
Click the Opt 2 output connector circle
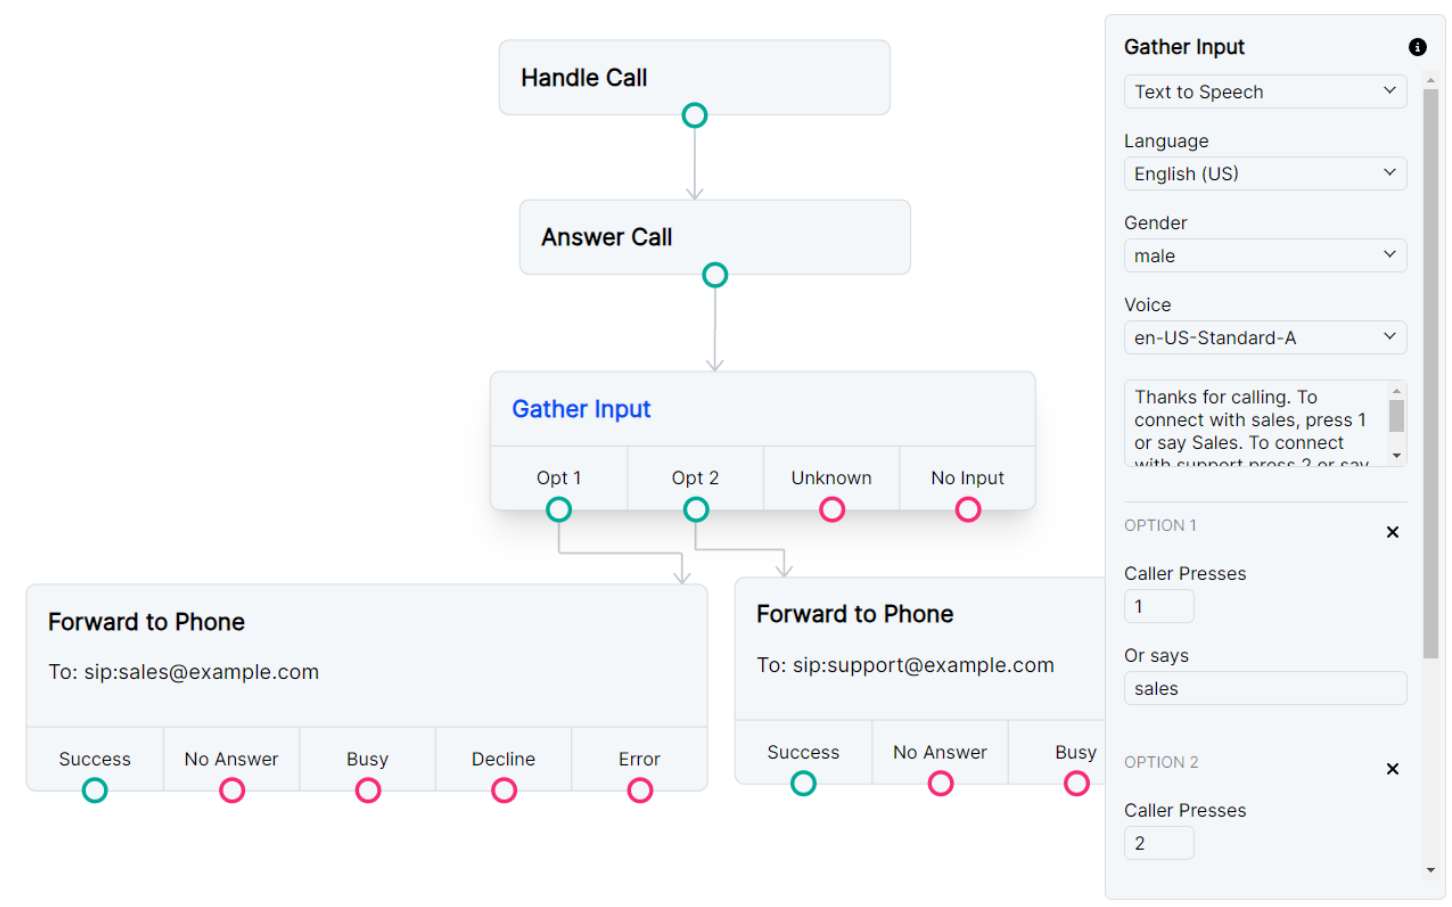[x=695, y=509]
